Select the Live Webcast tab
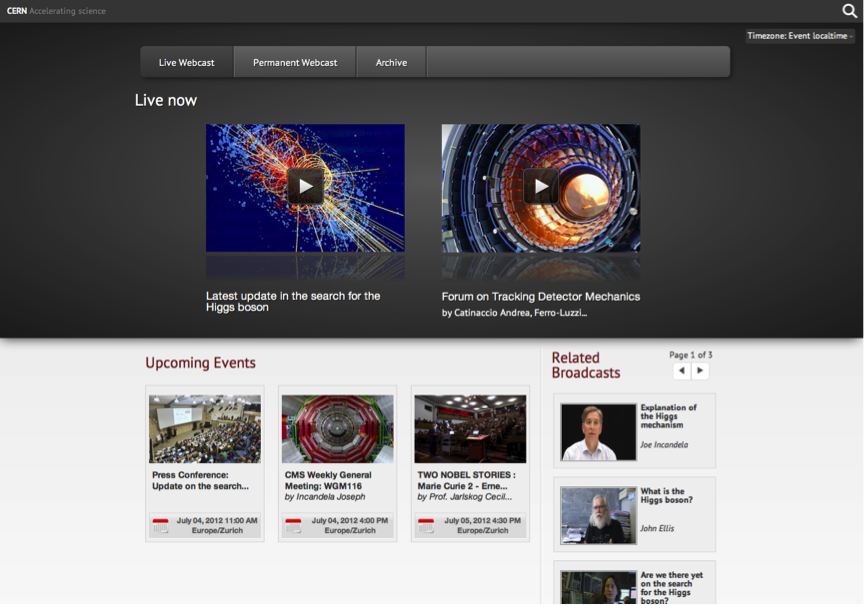Viewport: 864px width, 605px height. 186,61
